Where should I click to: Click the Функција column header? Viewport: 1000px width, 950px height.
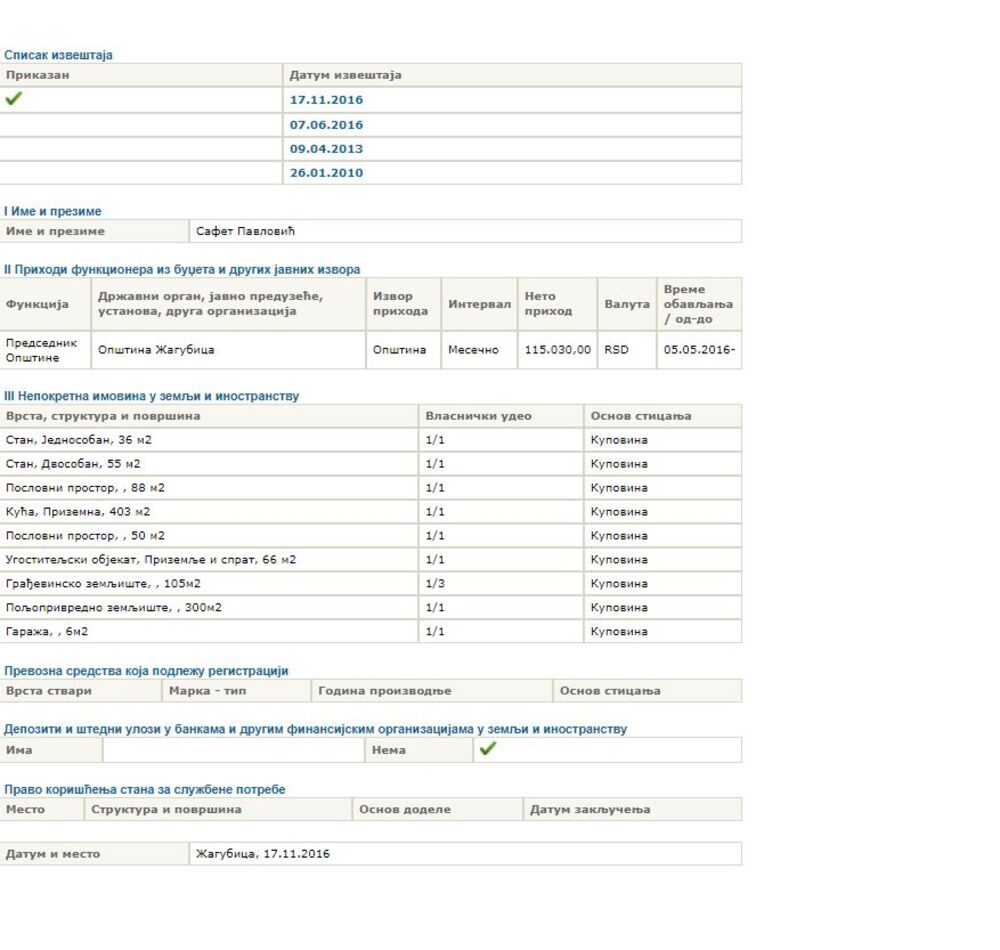[x=37, y=304]
